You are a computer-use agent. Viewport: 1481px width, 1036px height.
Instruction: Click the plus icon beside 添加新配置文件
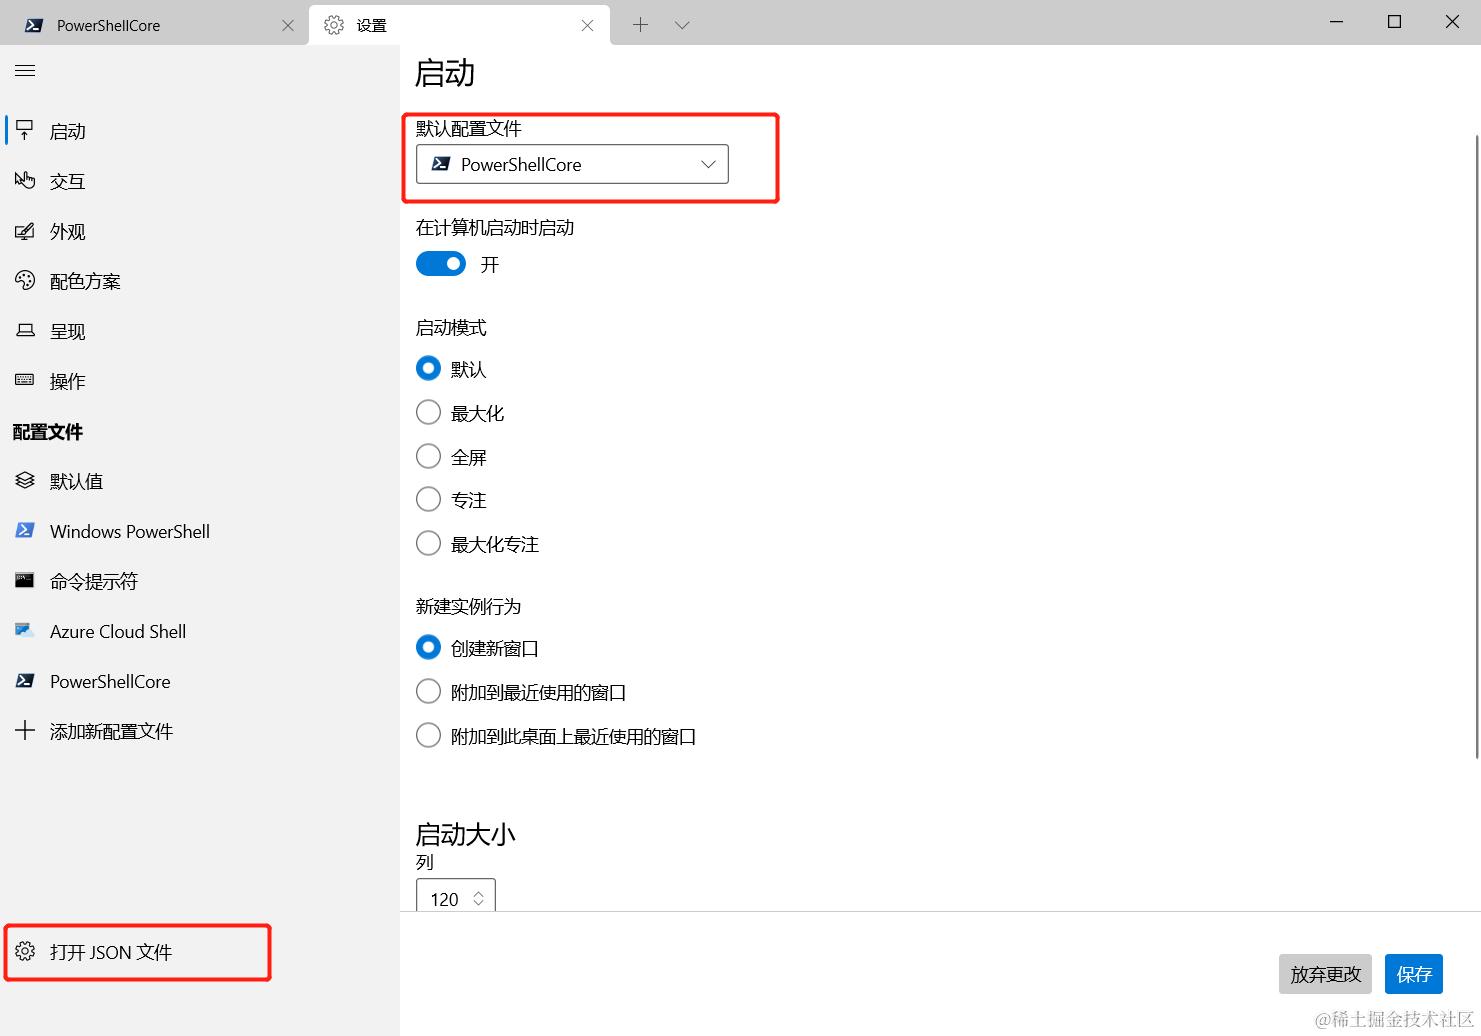click(25, 730)
